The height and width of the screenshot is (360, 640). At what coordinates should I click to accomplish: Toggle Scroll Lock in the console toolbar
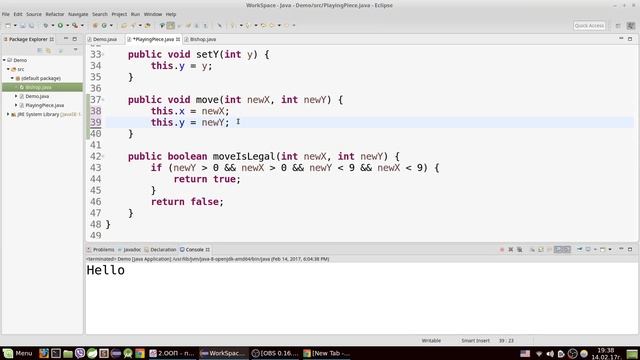click(540, 249)
